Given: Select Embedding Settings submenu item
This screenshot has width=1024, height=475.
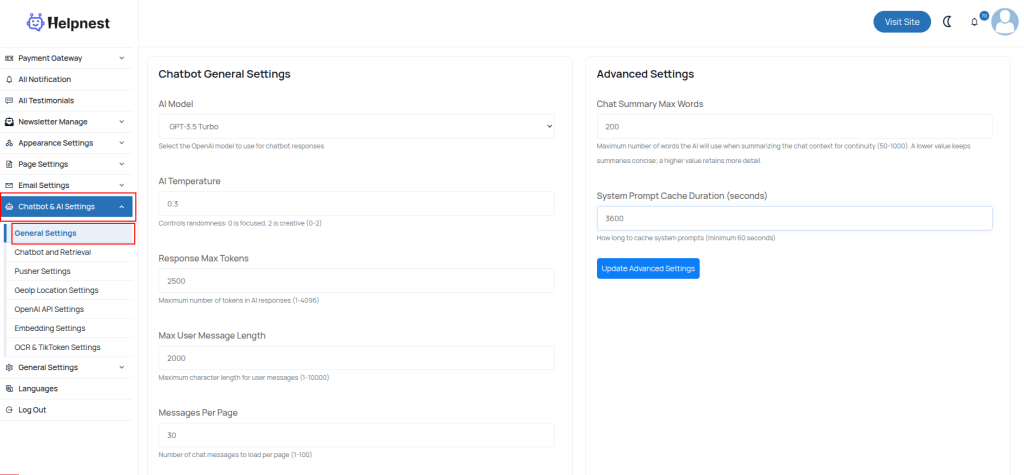Looking at the screenshot, I should 50,328.
